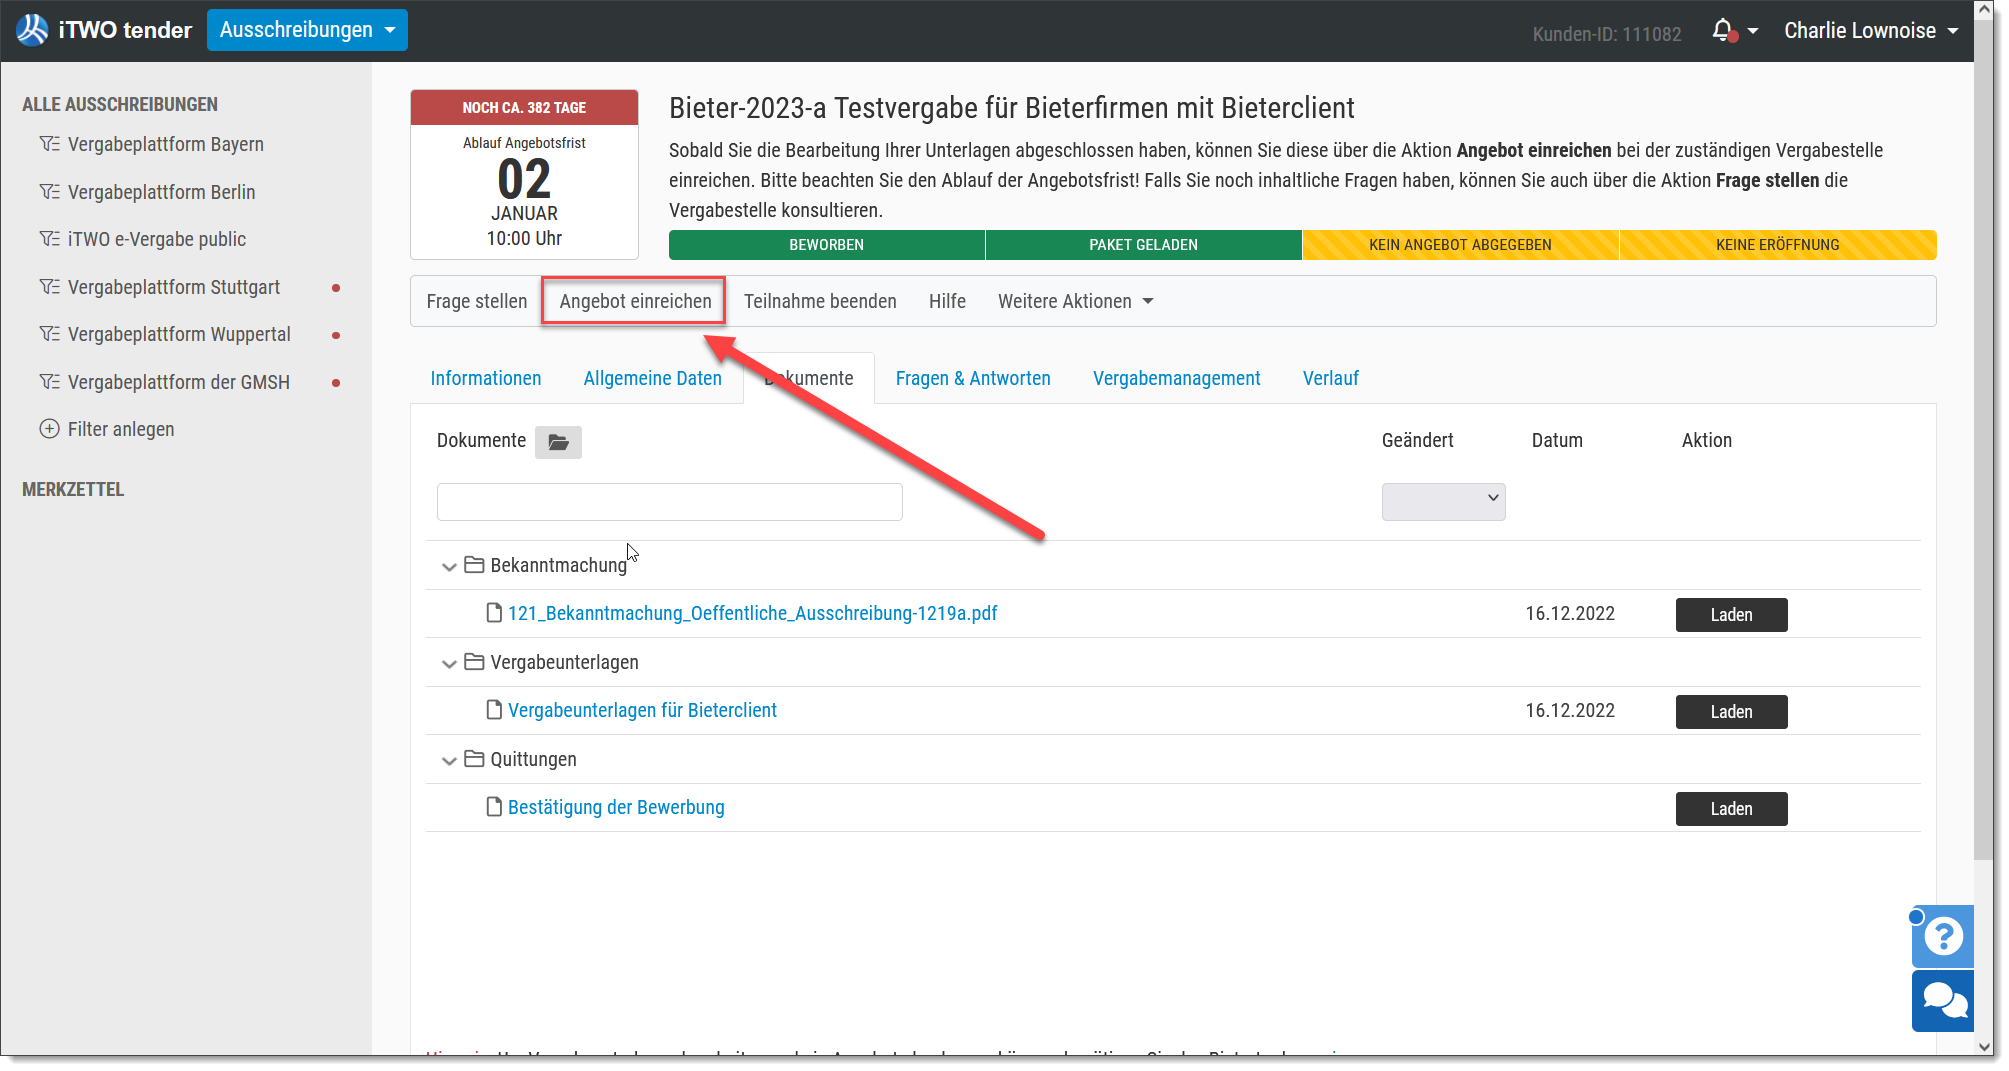Click the Angebot einreichen action
The width and height of the screenshot is (2009, 1071).
tap(635, 301)
